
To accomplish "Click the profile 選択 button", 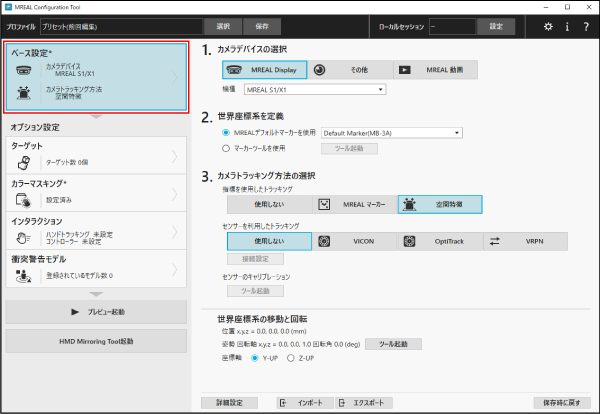I will click(x=223, y=26).
